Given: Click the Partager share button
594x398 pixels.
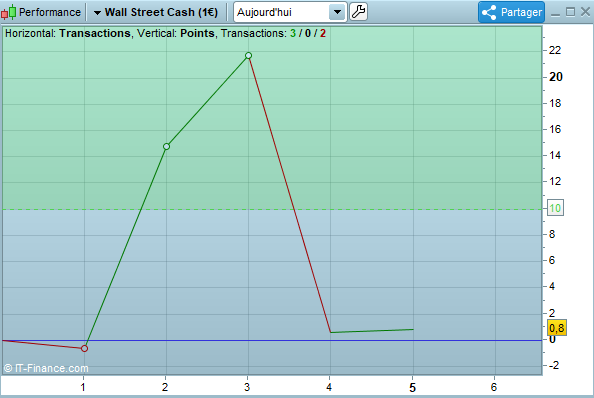Looking at the screenshot, I should click(511, 12).
